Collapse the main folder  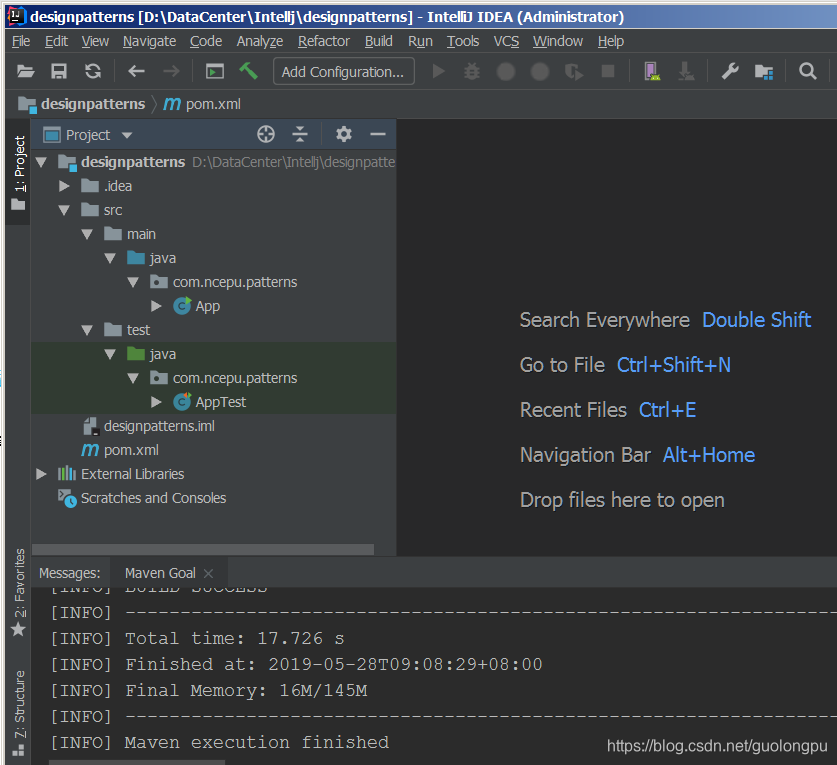tap(87, 234)
